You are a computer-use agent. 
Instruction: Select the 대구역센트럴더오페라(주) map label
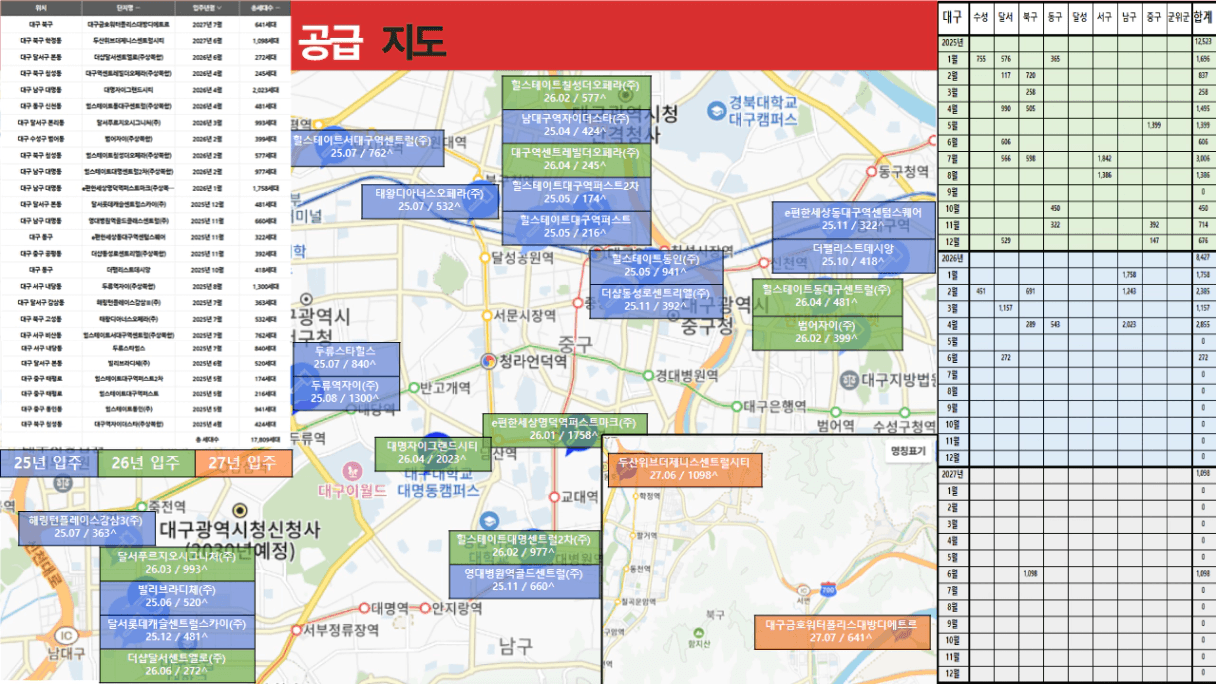[577, 161]
